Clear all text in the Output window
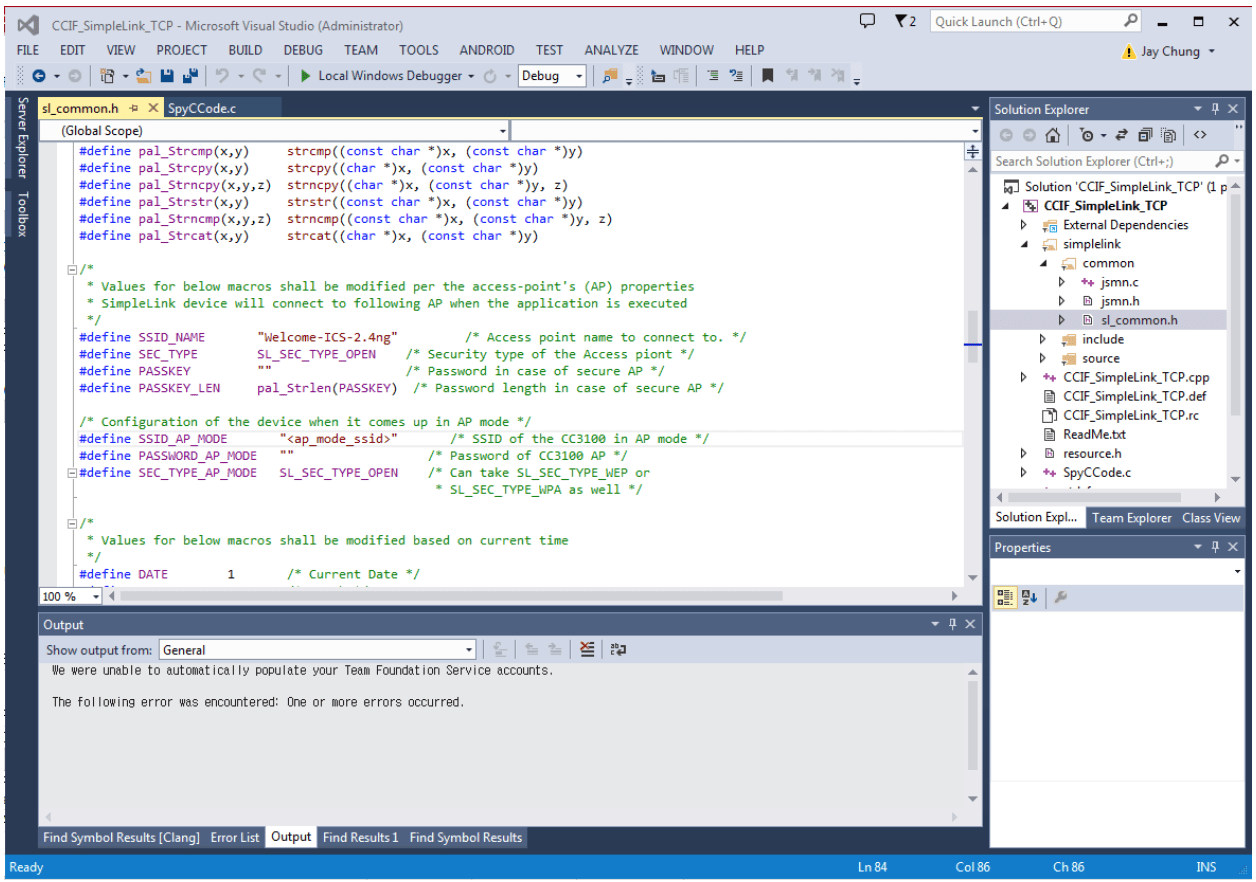This screenshot has height=882, width=1256. (x=587, y=649)
